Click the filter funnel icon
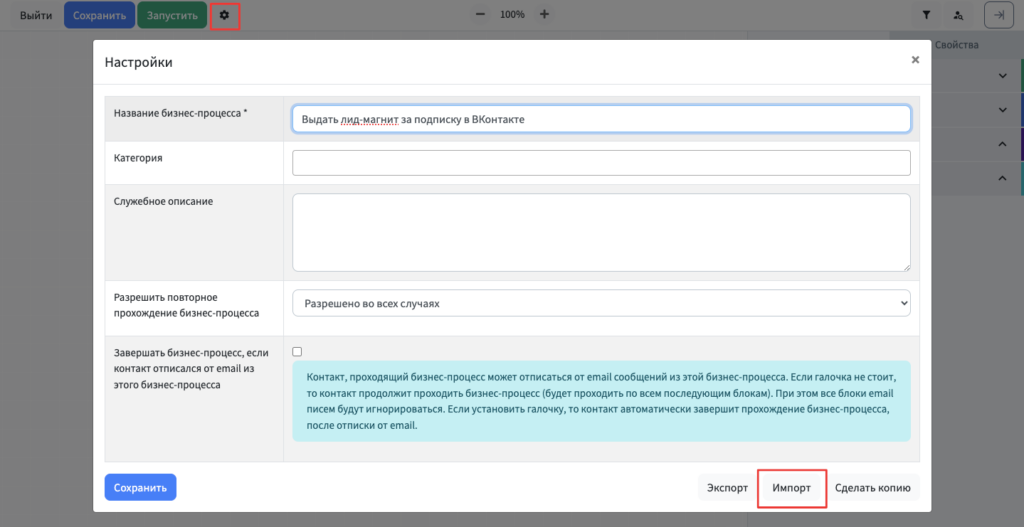This screenshot has width=1024, height=527. (926, 15)
